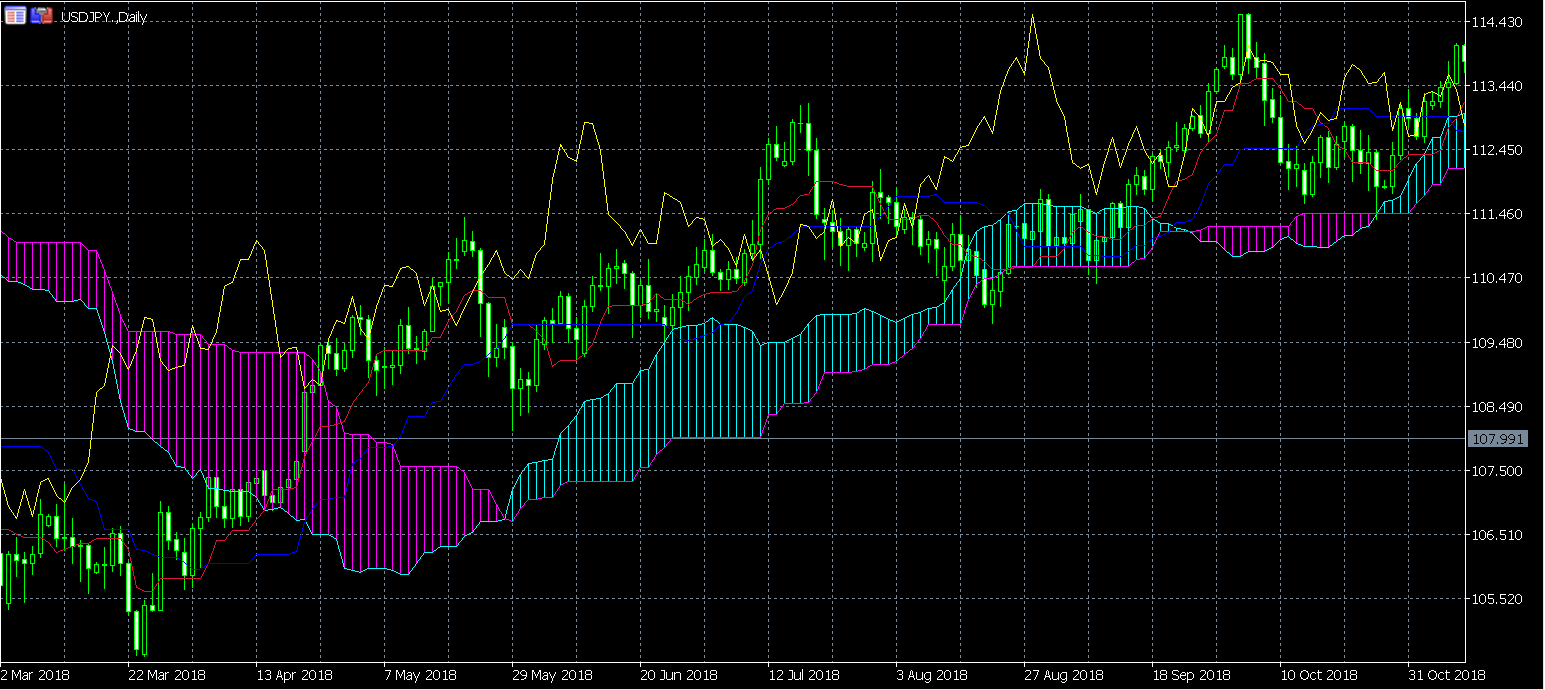Select the current price label 107.991
Image resolution: width=1545 pixels, height=690 pixels.
(x=1498, y=438)
